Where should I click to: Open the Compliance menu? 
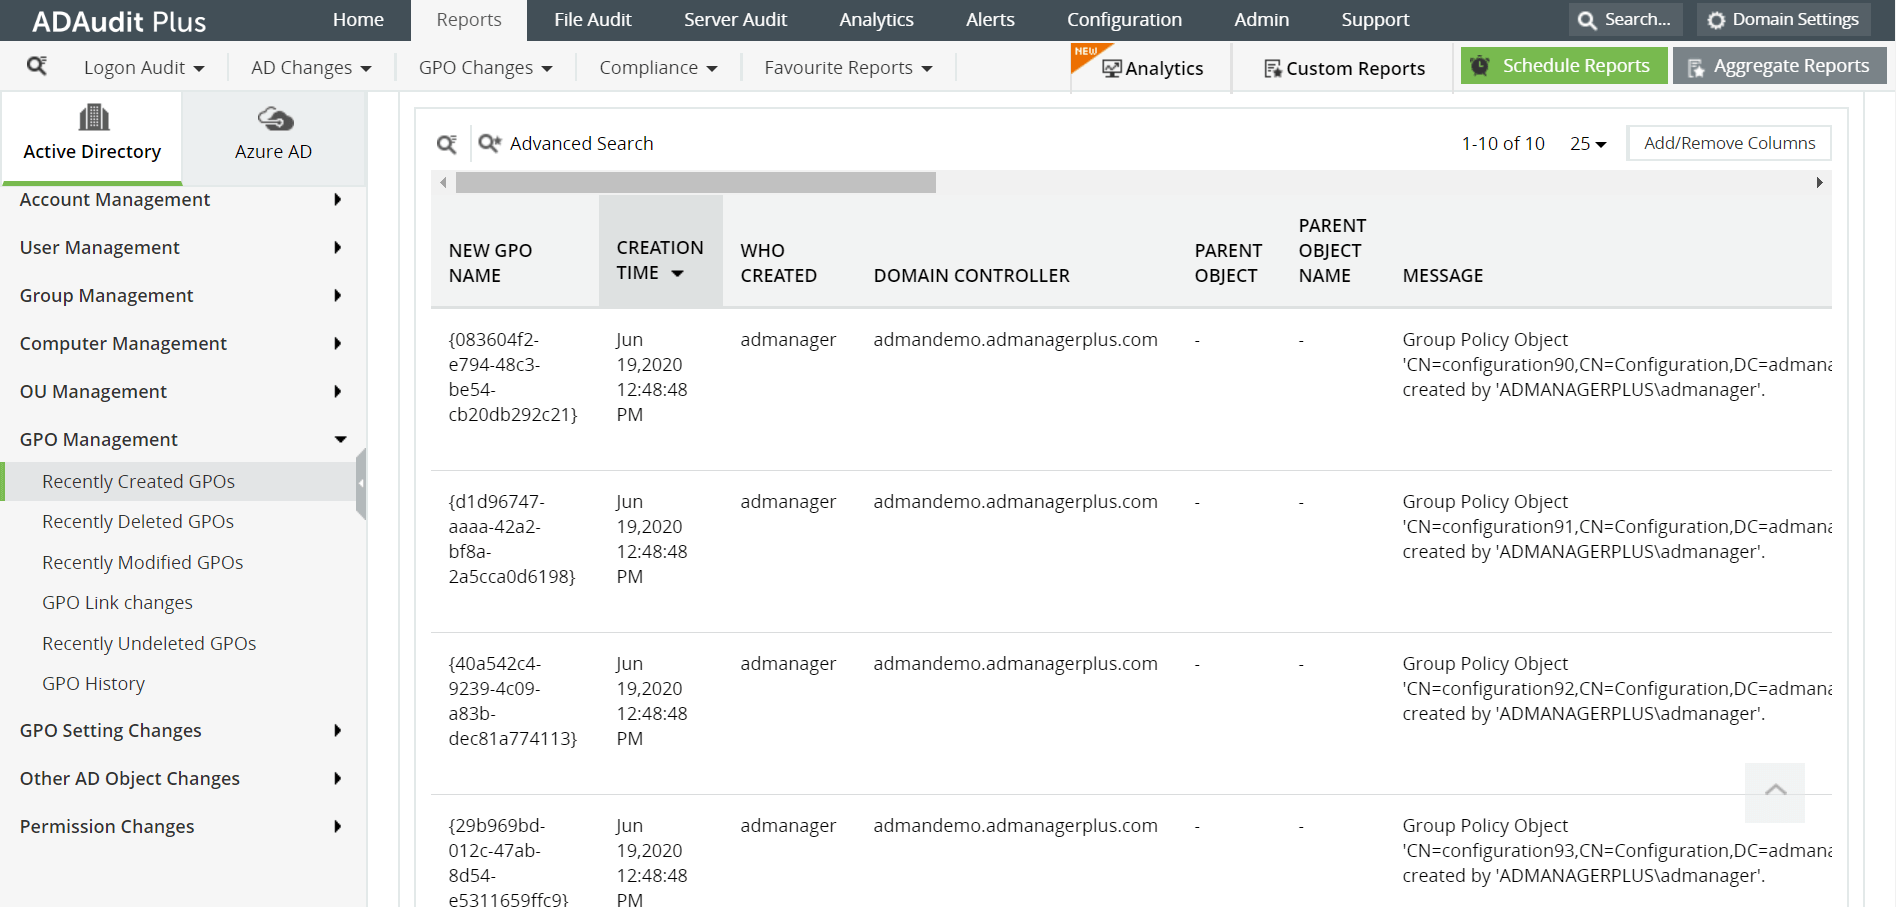(x=657, y=67)
